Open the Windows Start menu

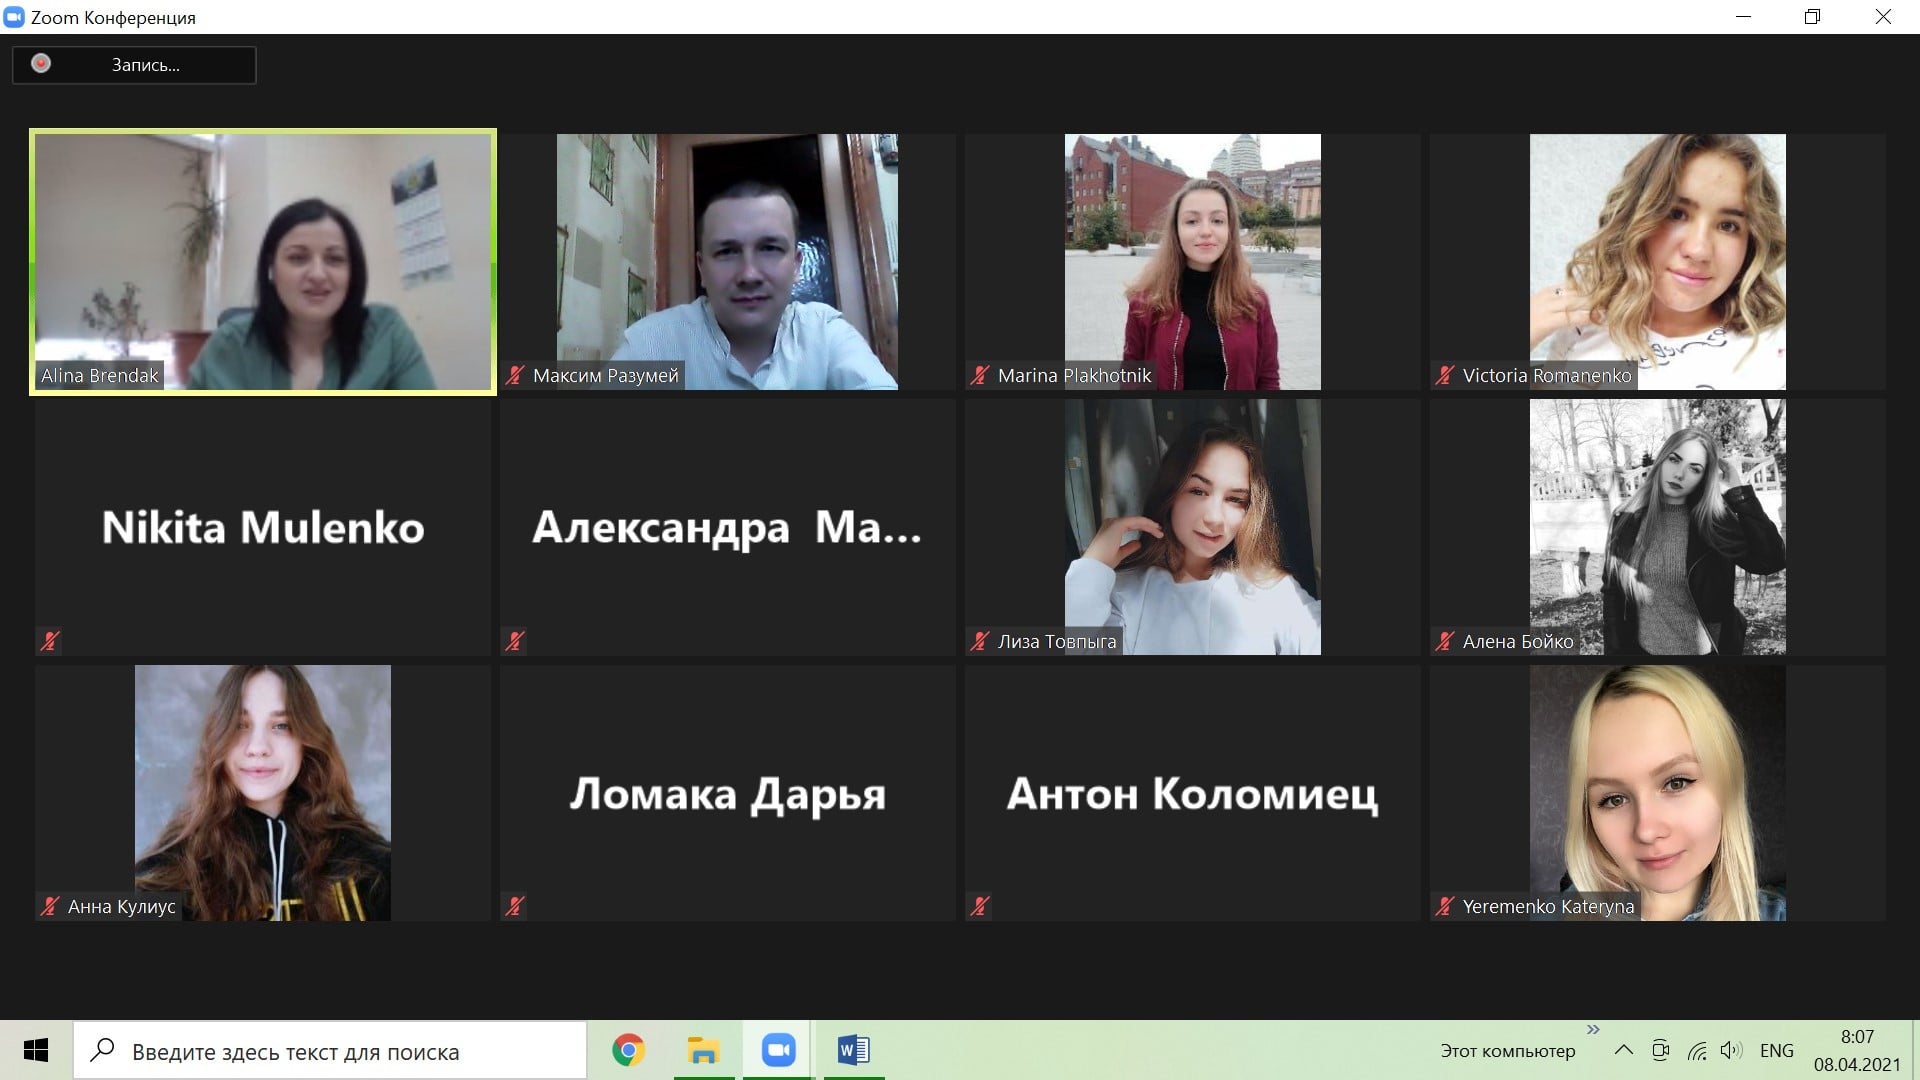pyautogui.click(x=36, y=1050)
